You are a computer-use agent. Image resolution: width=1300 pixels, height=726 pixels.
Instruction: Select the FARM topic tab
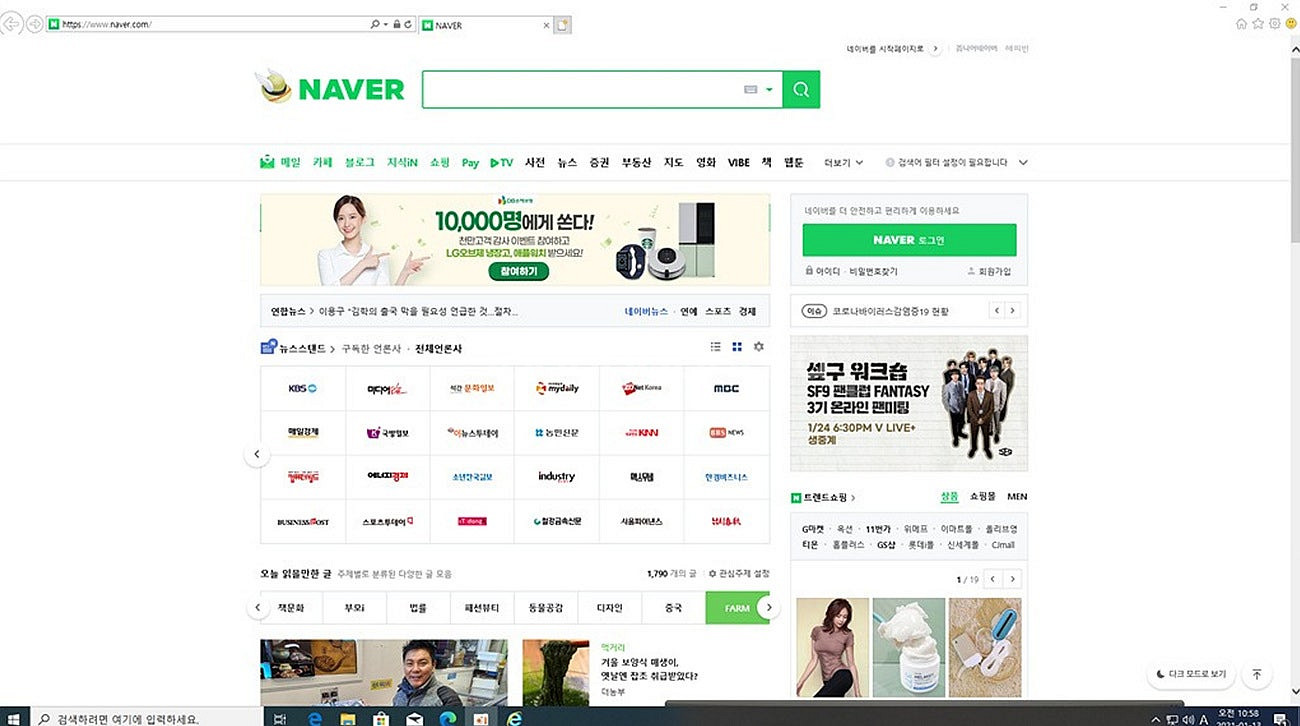point(737,608)
